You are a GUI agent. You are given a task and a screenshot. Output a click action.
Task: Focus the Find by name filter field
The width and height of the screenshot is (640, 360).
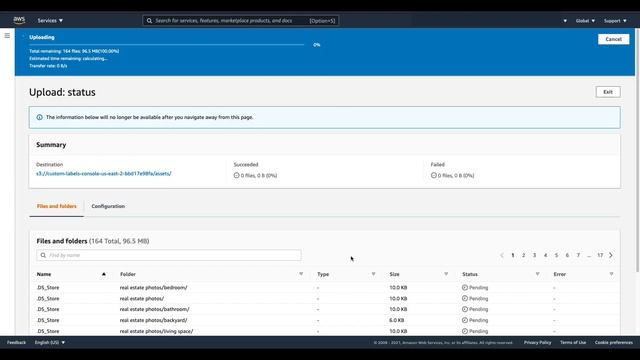[x=169, y=255]
